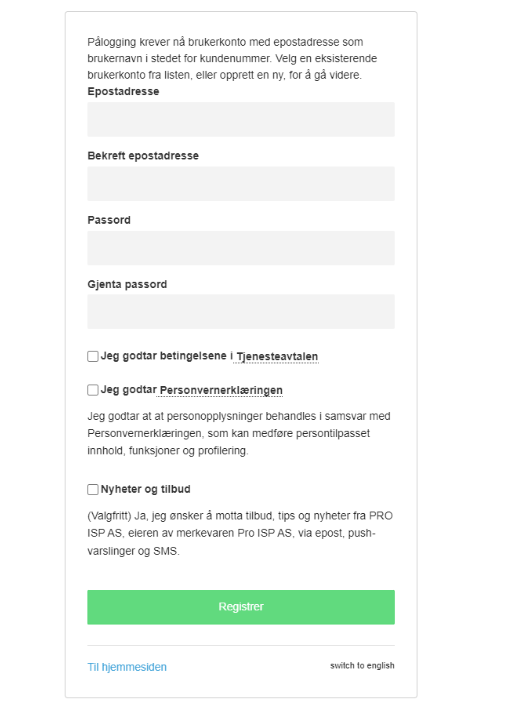Click the Gjenta passord field
518x713 pixels.
(x=241, y=311)
